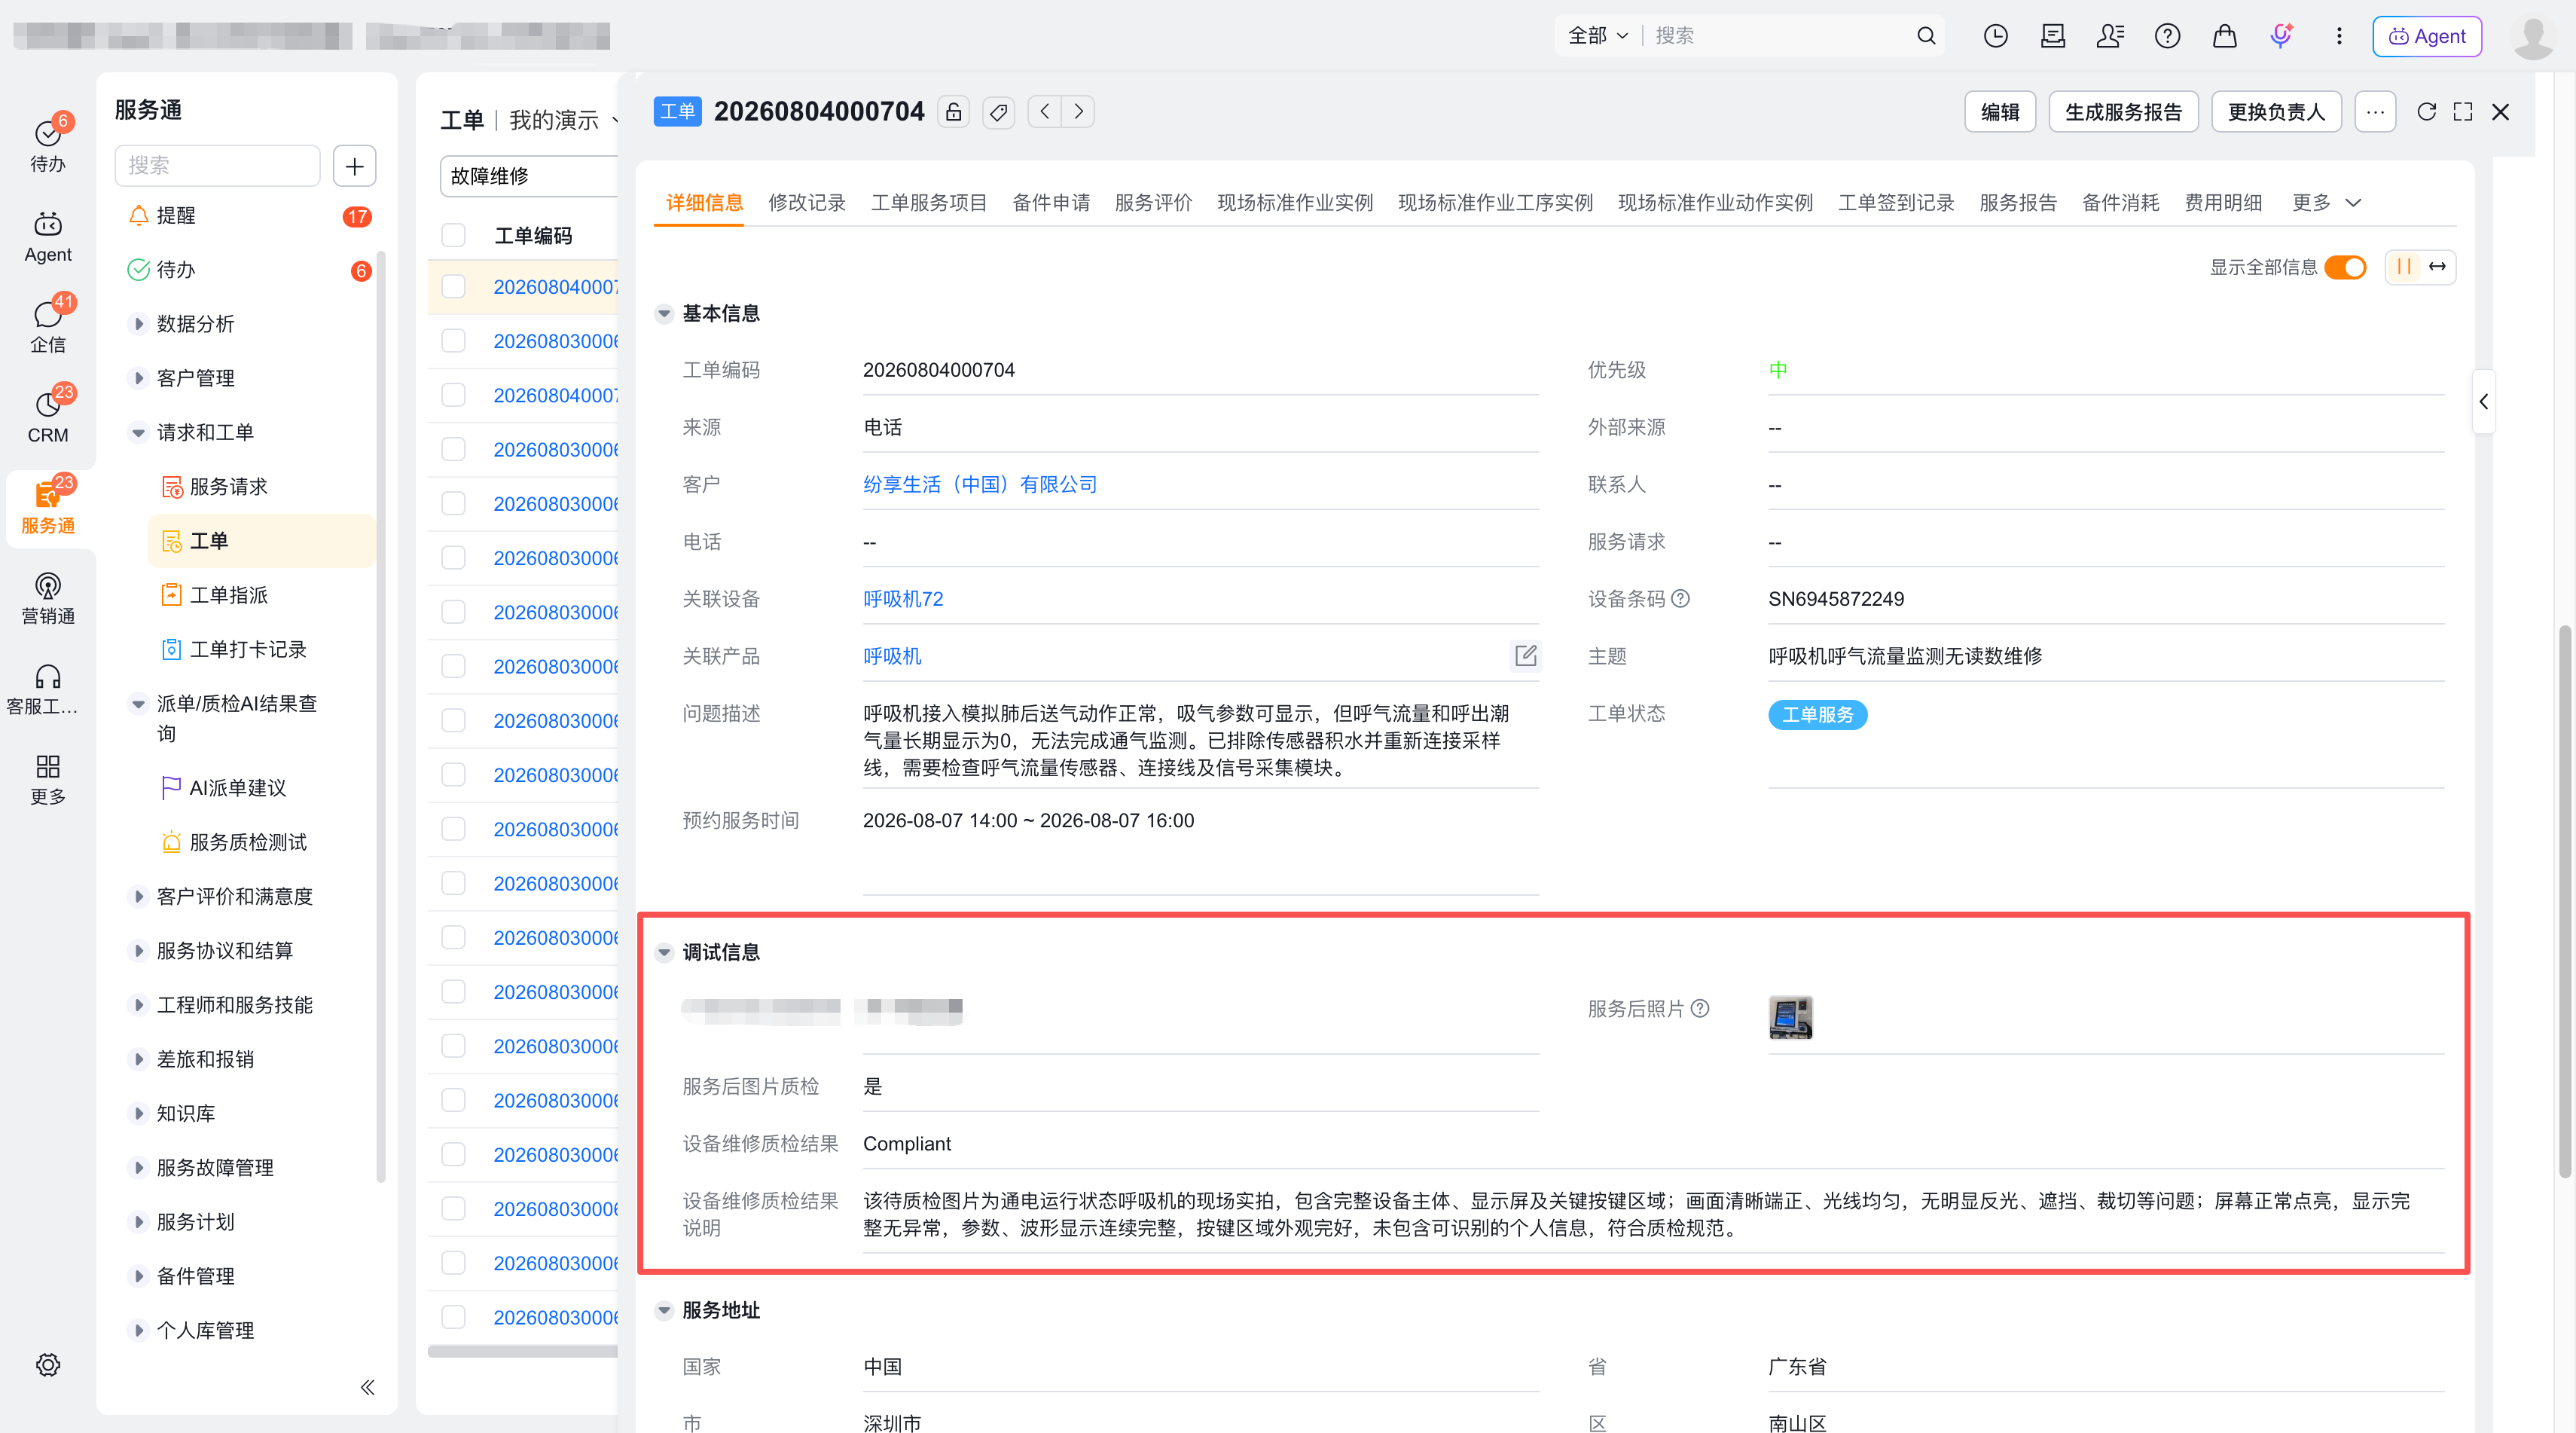Viewport: 2576px width, 1433px height.
Task: Open the help question mark icon
Action: (2167, 36)
